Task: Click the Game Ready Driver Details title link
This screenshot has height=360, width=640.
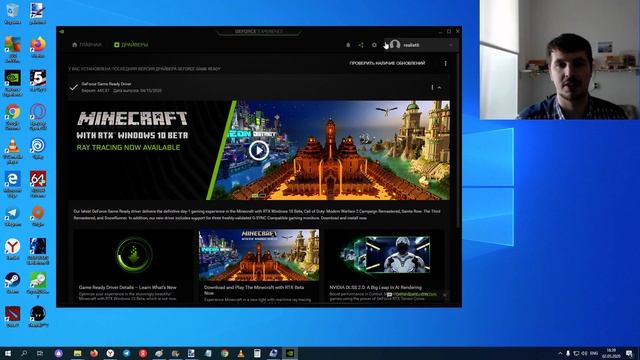Action: (127, 287)
